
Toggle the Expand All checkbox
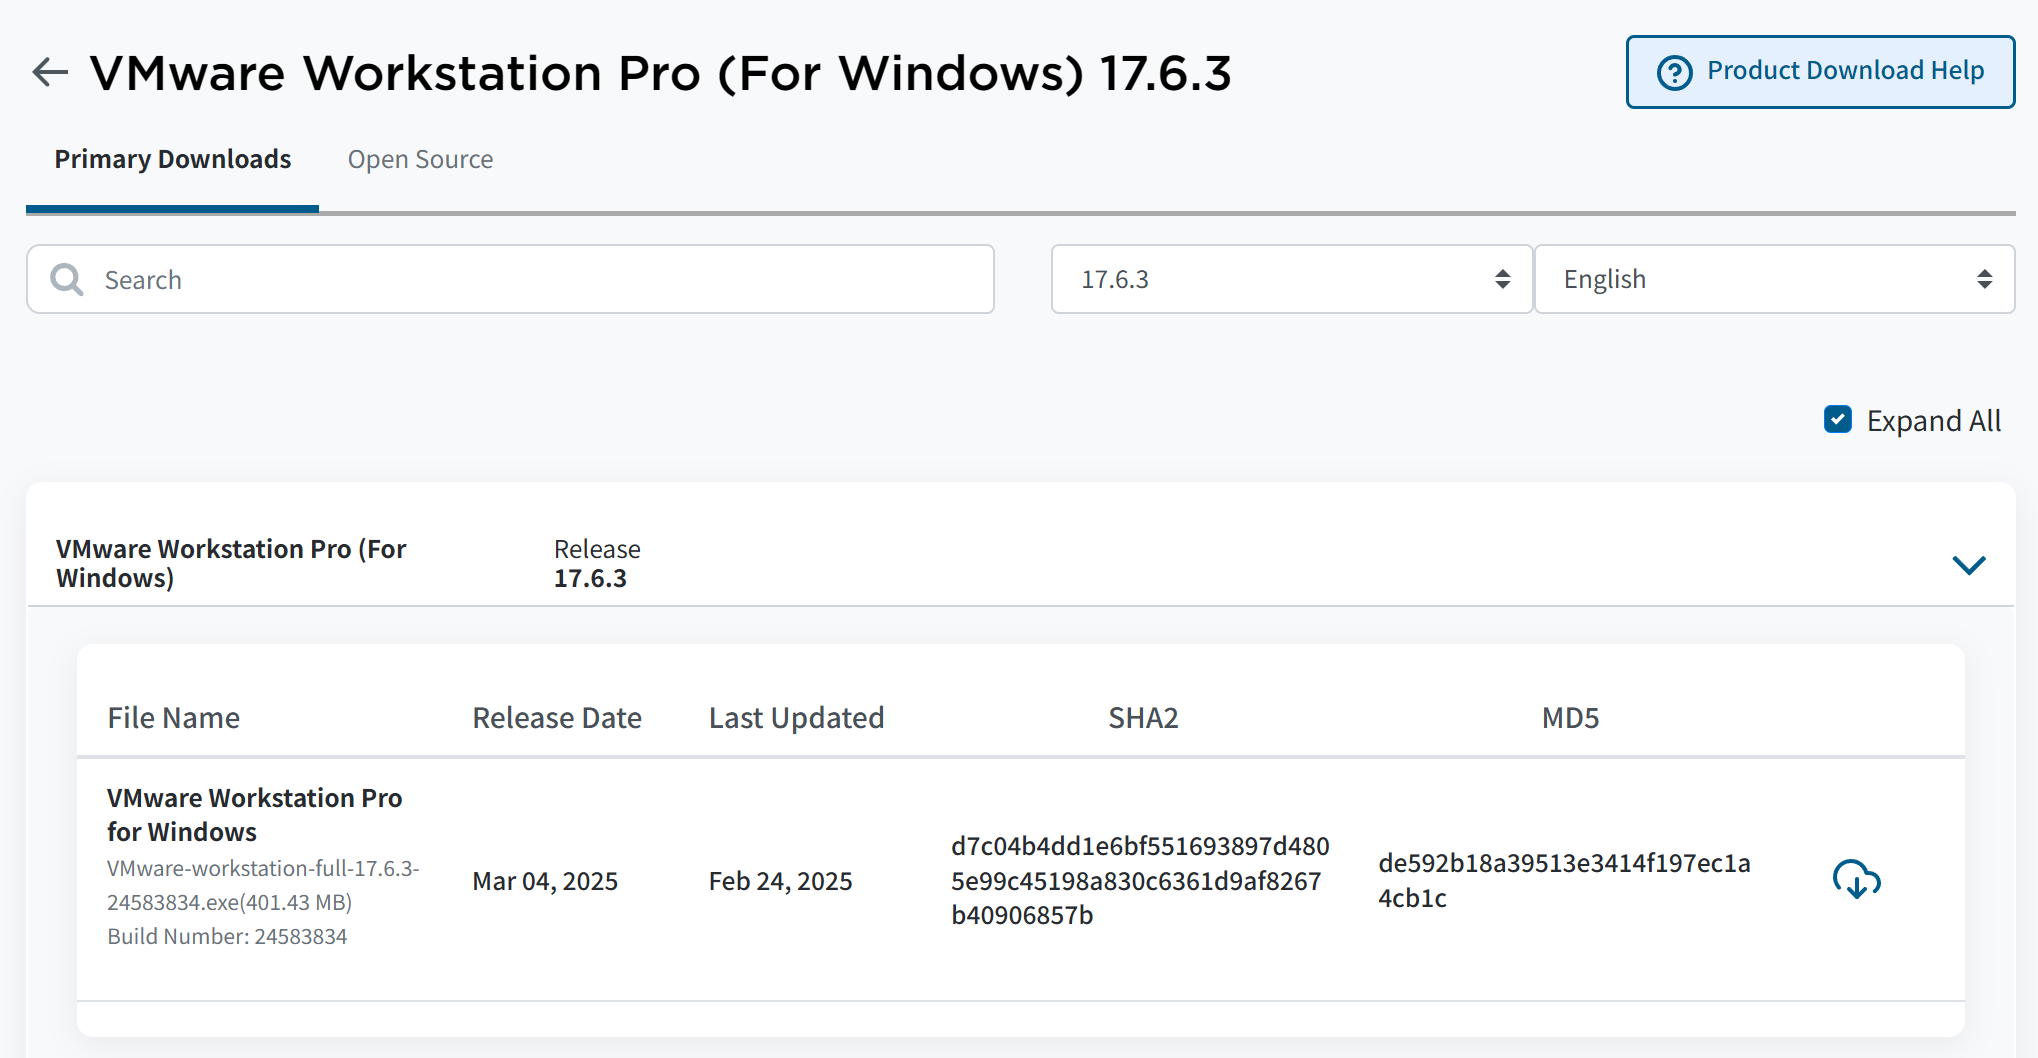click(1838, 420)
